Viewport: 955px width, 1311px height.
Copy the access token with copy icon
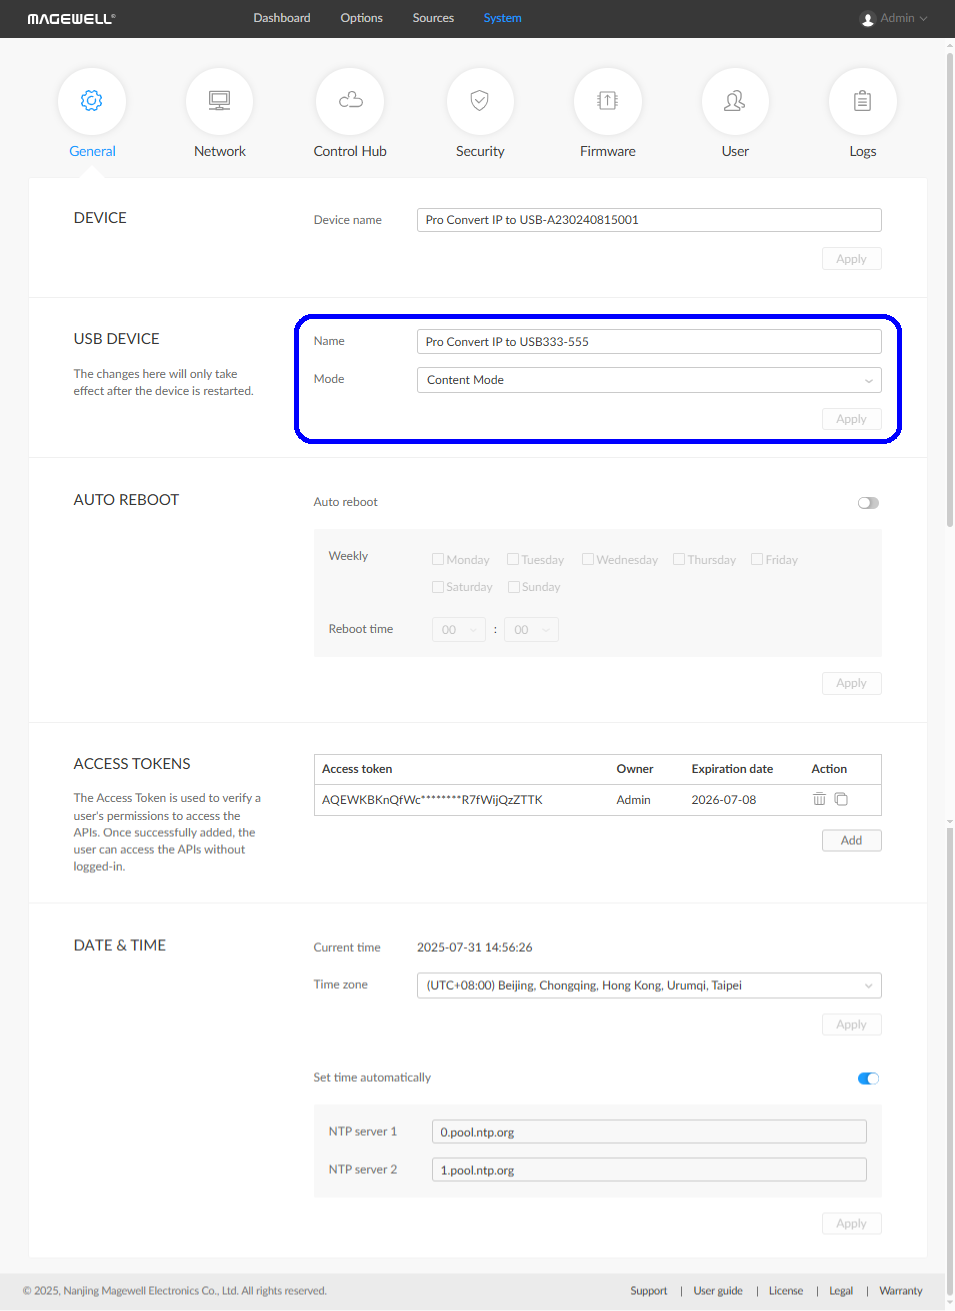(841, 799)
